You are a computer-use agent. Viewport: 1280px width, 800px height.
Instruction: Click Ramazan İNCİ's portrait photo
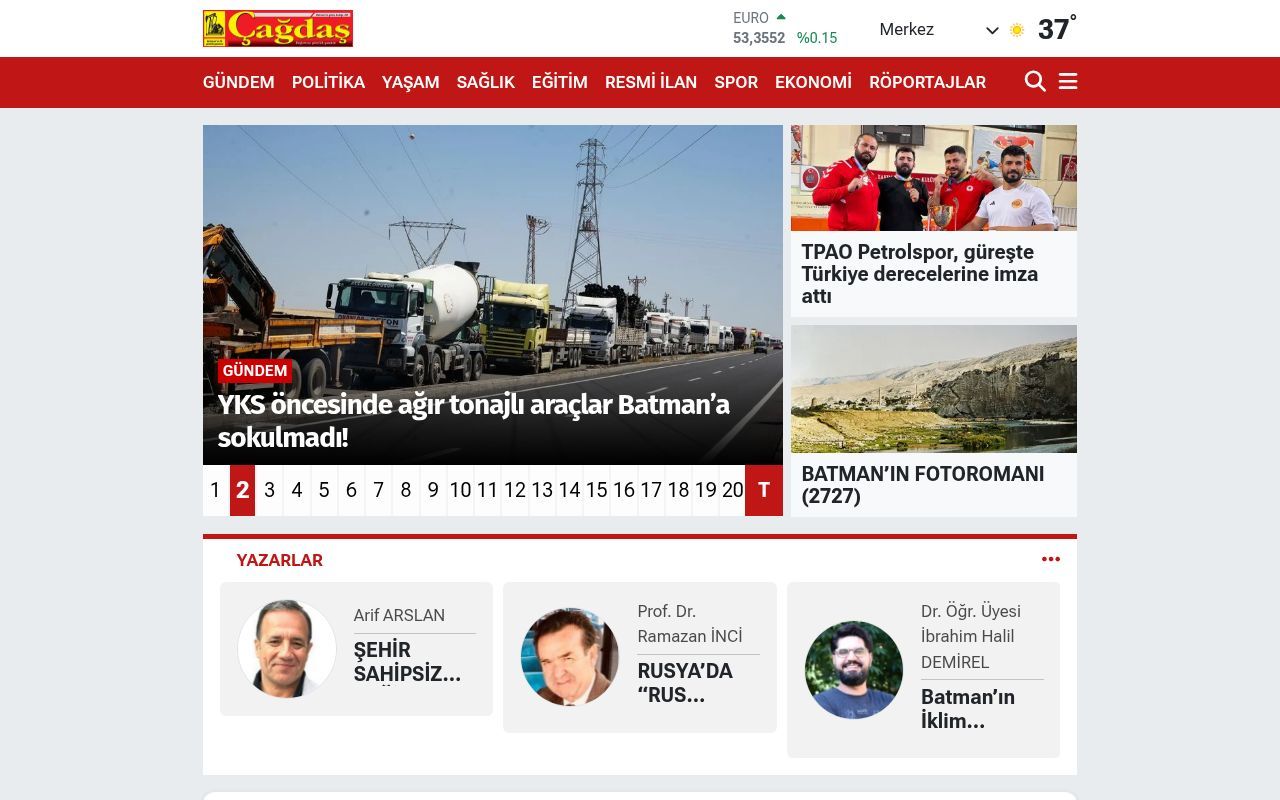(570, 657)
